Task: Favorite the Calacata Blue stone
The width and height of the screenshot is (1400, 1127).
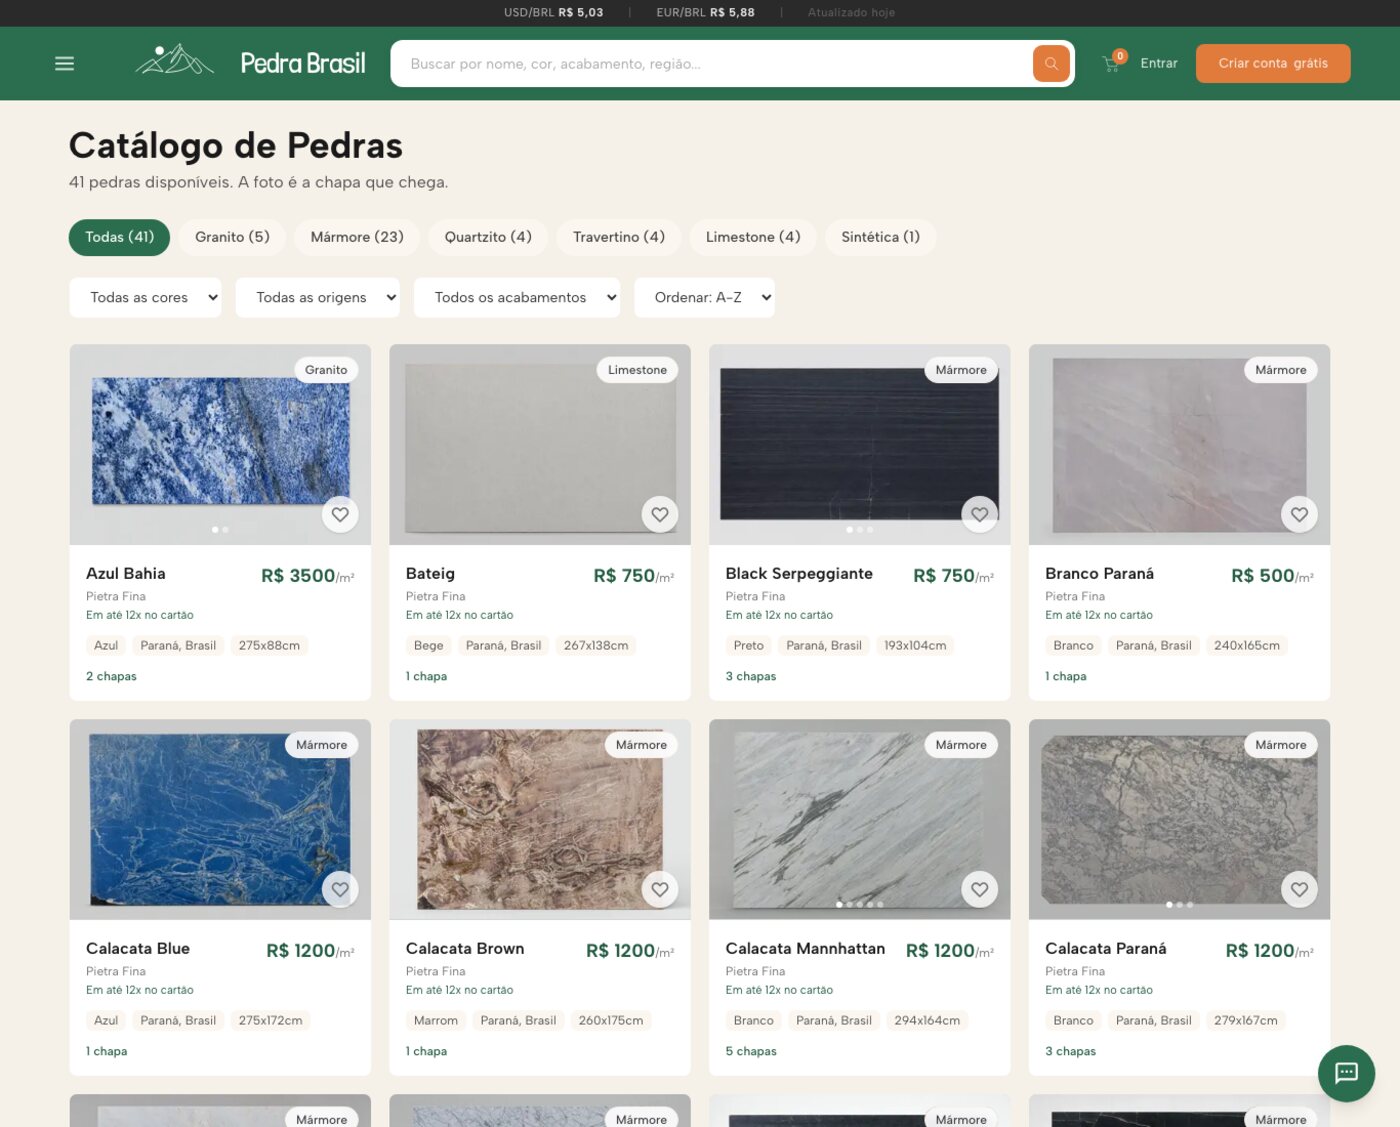Action: [340, 889]
